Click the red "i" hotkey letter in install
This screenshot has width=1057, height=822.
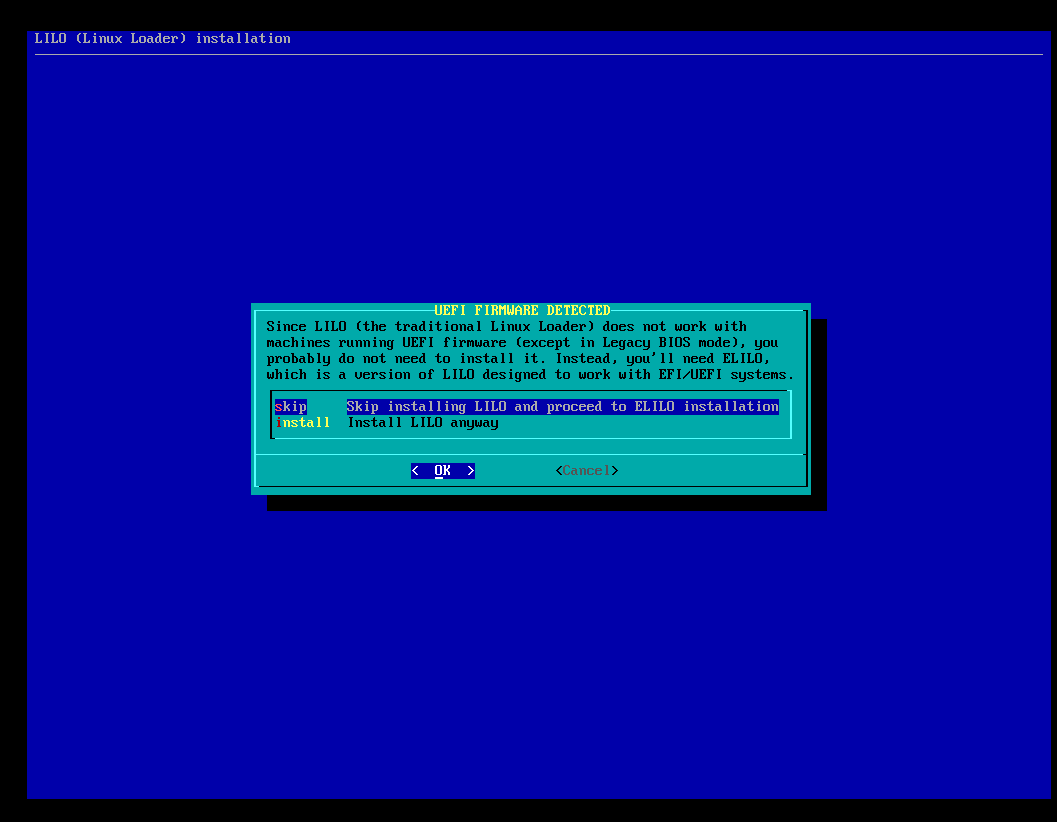pos(279,423)
